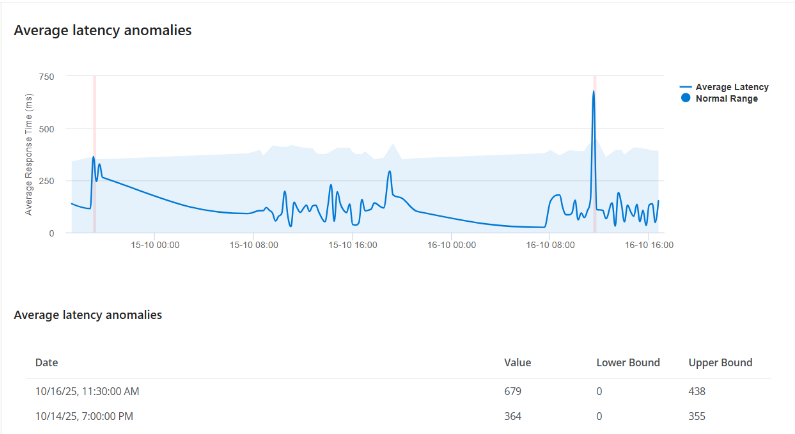This screenshot has width=795, height=434.
Task: Sort table by the Value column header
Action: click(x=518, y=362)
